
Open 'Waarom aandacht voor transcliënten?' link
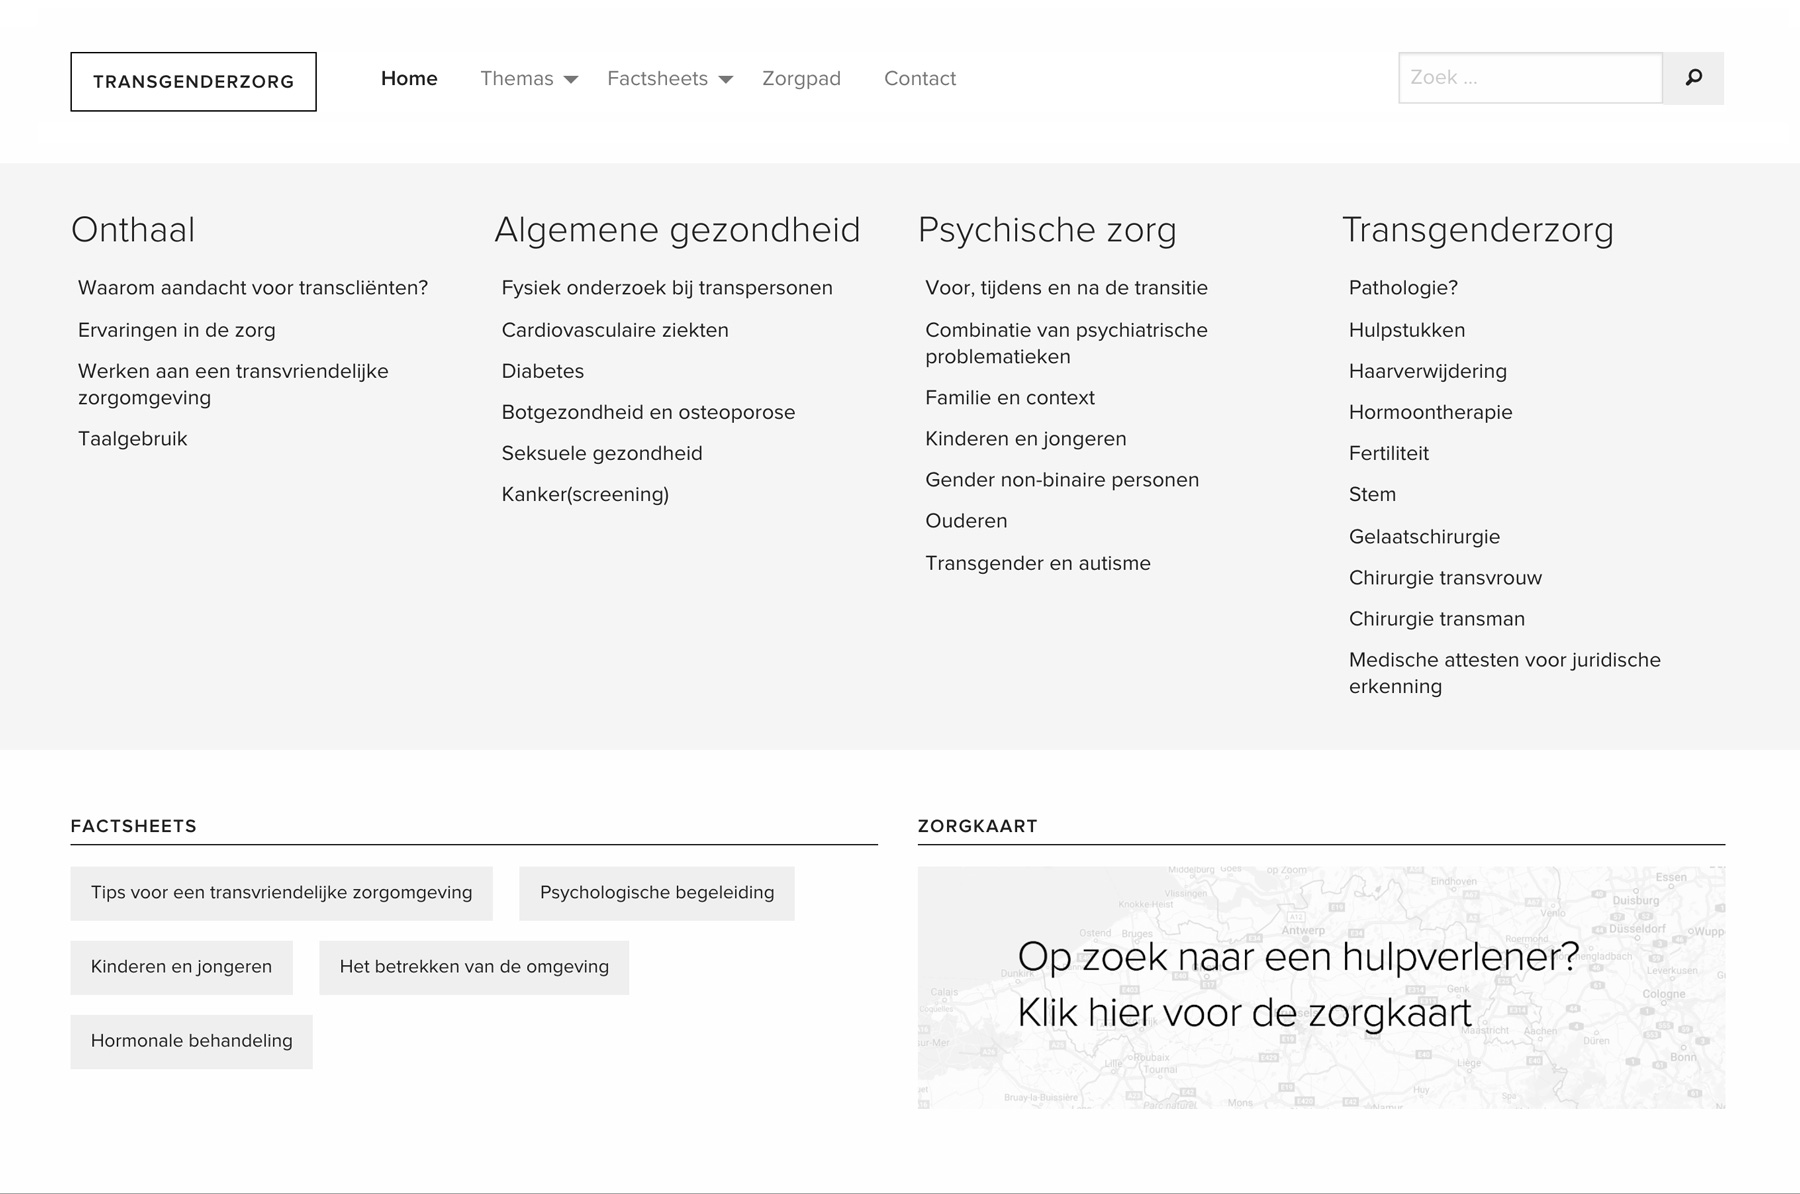pyautogui.click(x=253, y=288)
